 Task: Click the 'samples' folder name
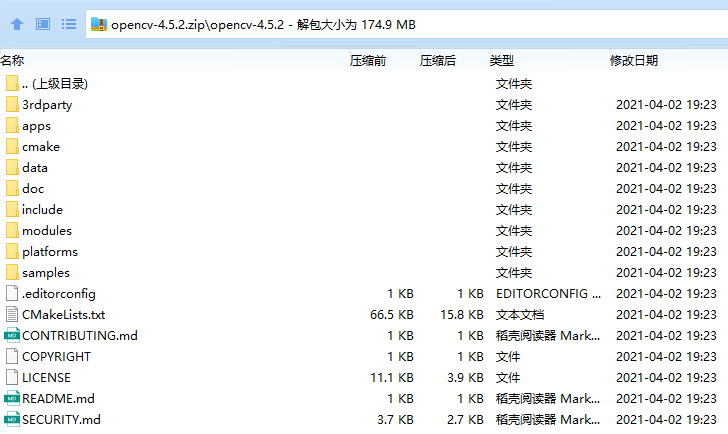pos(46,273)
